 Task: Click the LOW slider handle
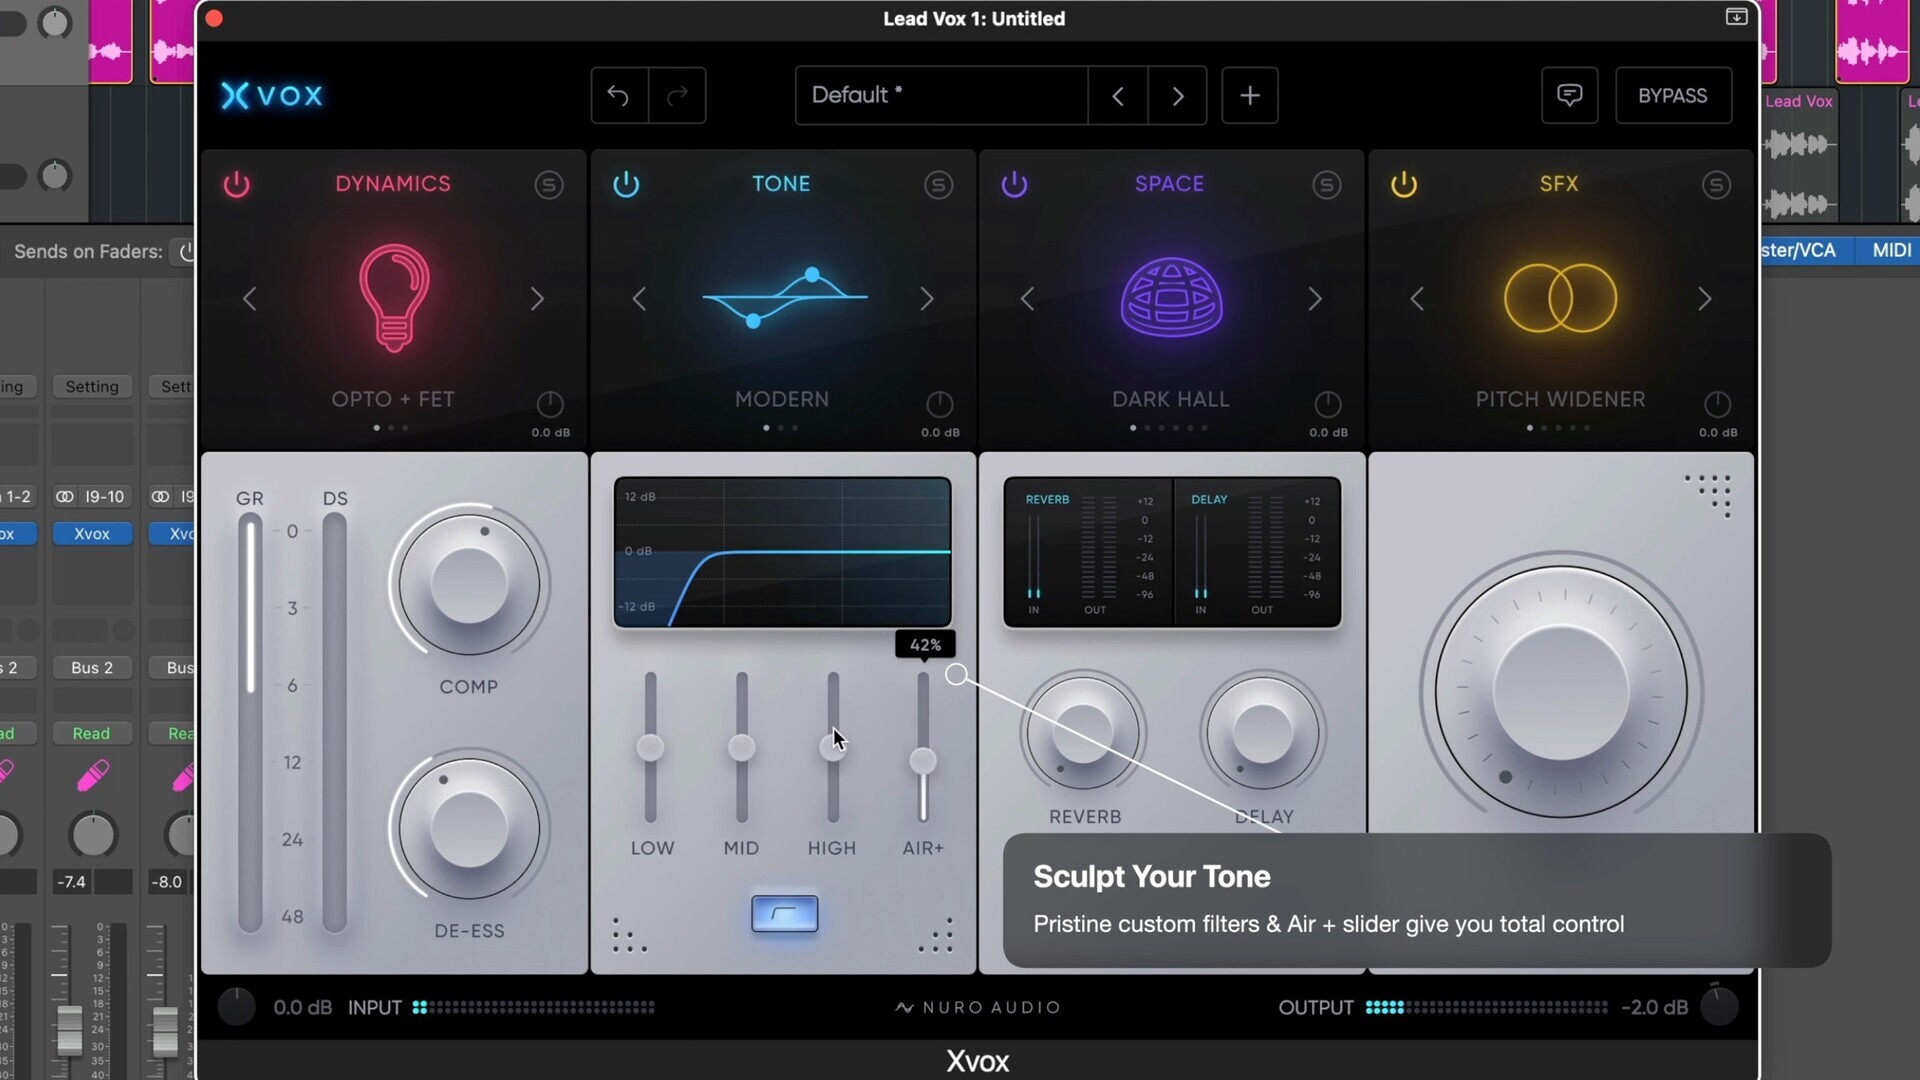click(x=650, y=747)
